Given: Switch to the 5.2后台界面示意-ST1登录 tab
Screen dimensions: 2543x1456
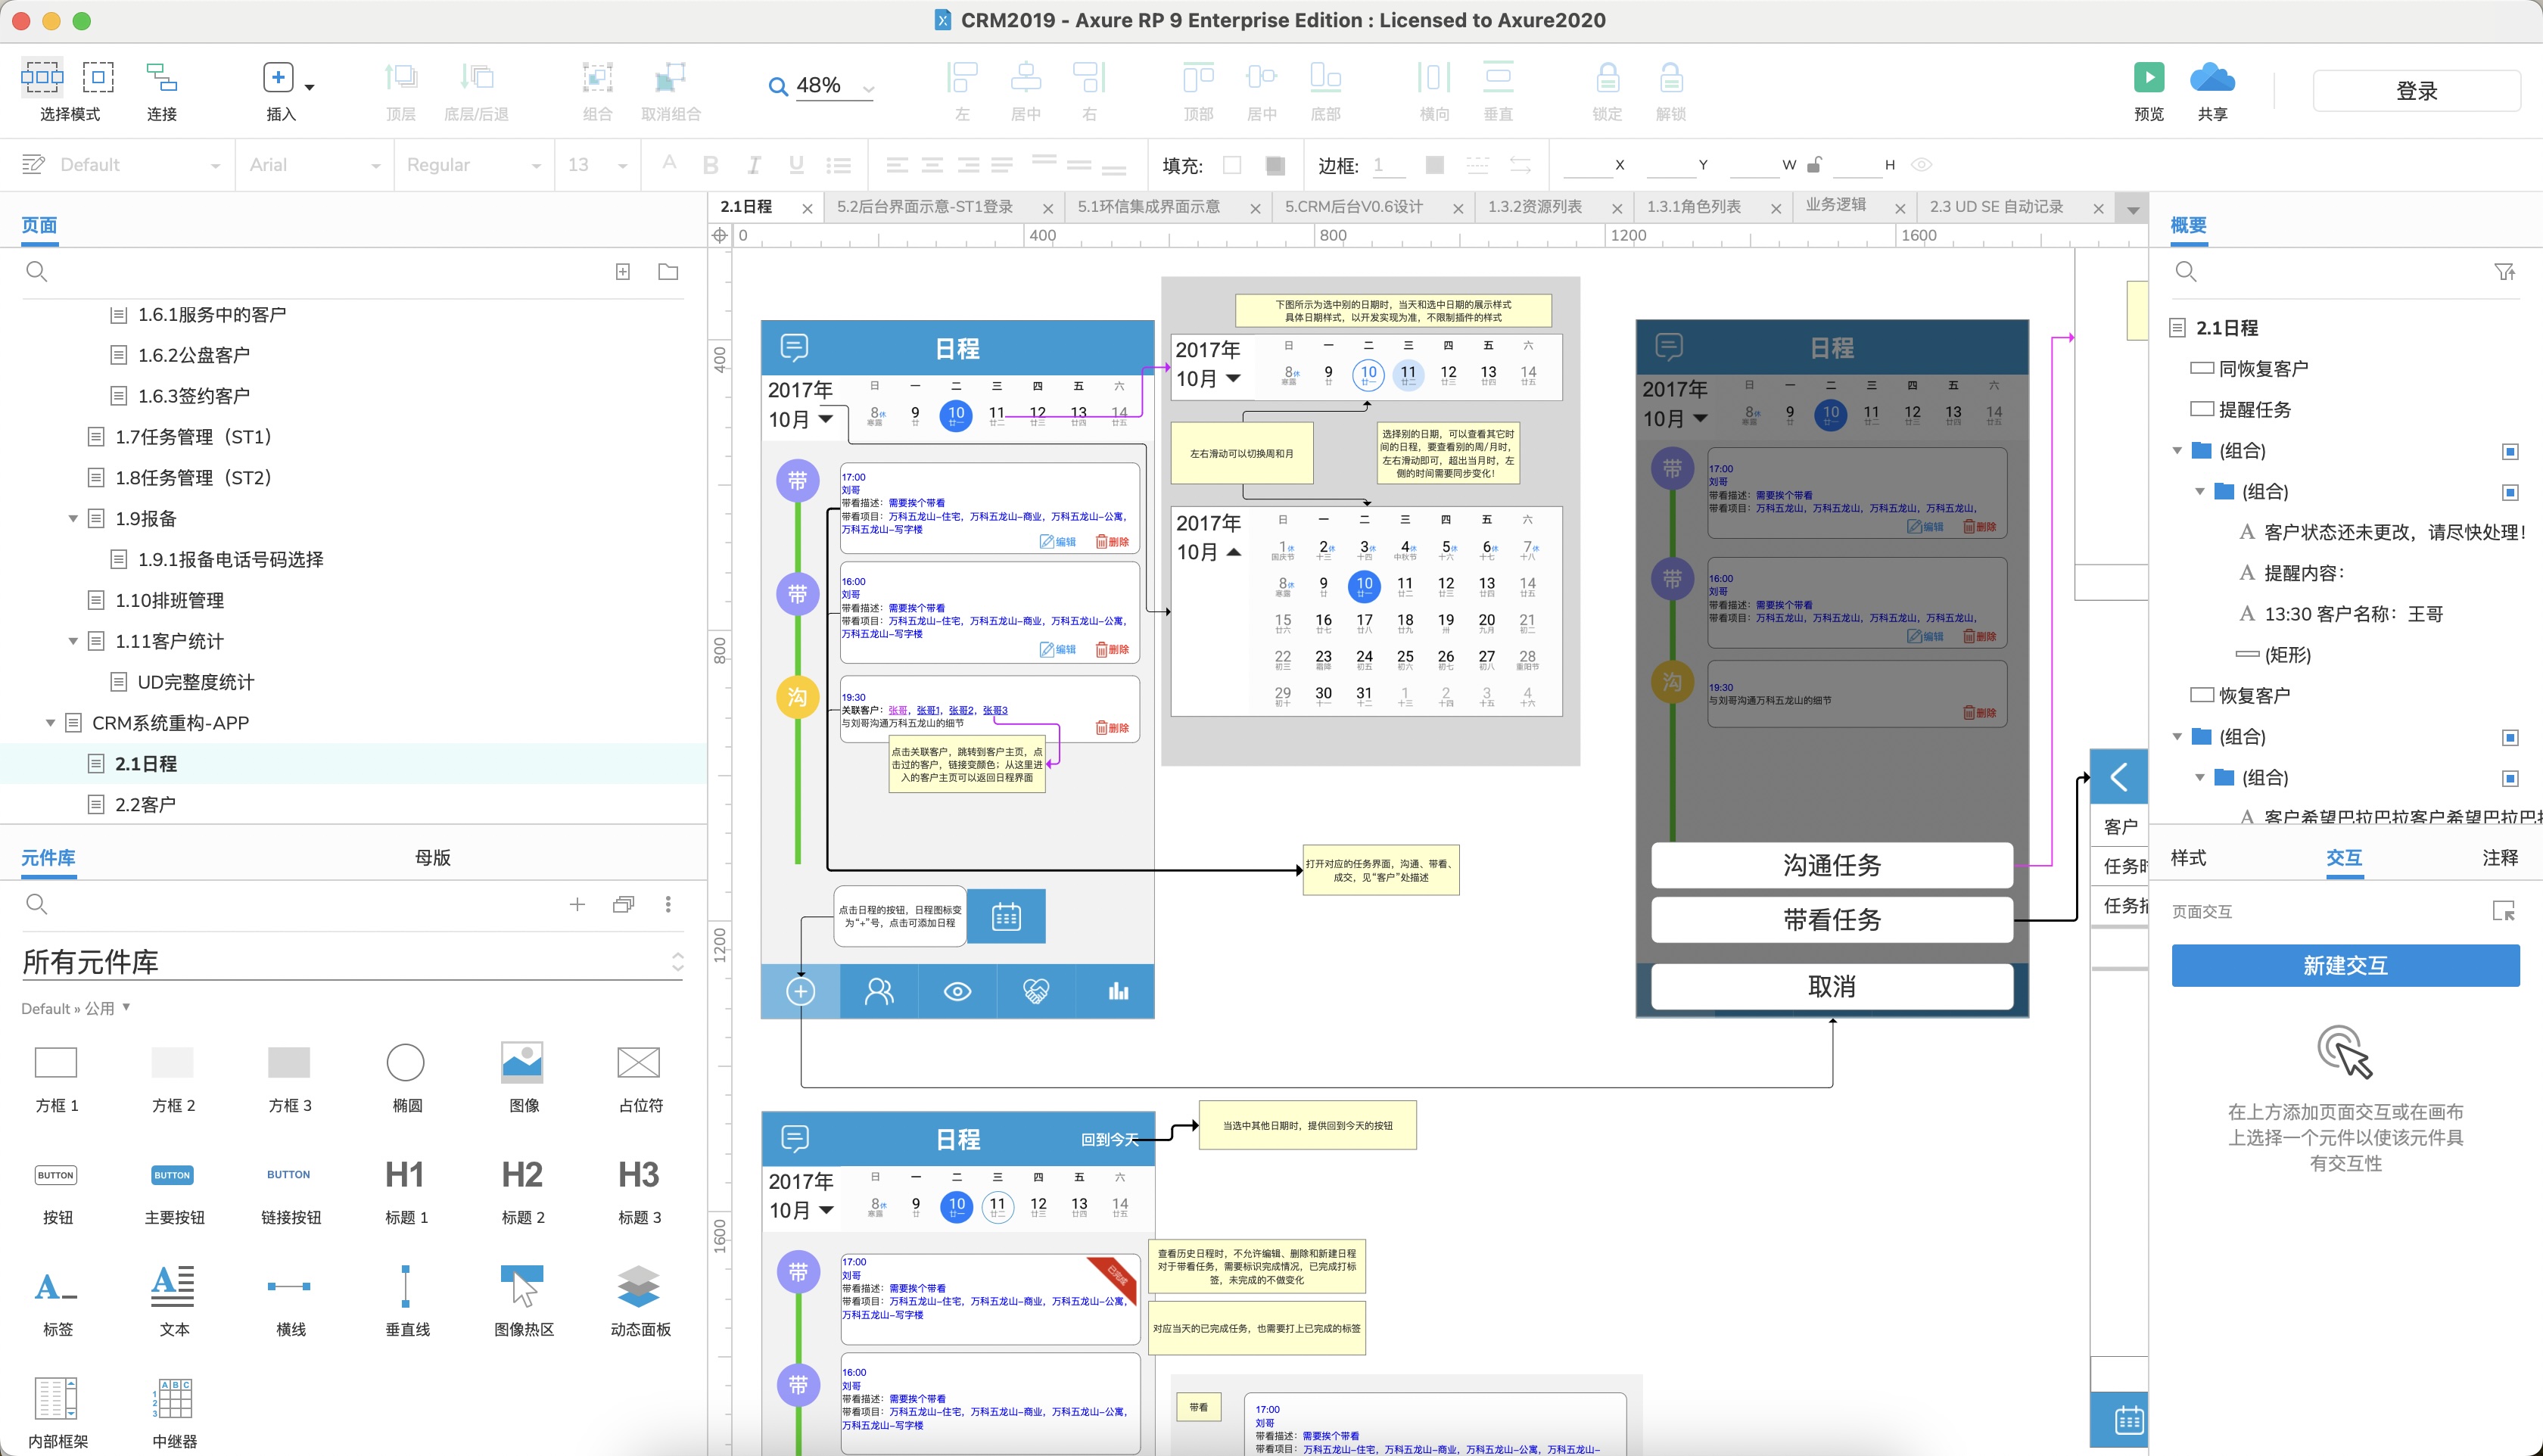Looking at the screenshot, I should point(925,207).
